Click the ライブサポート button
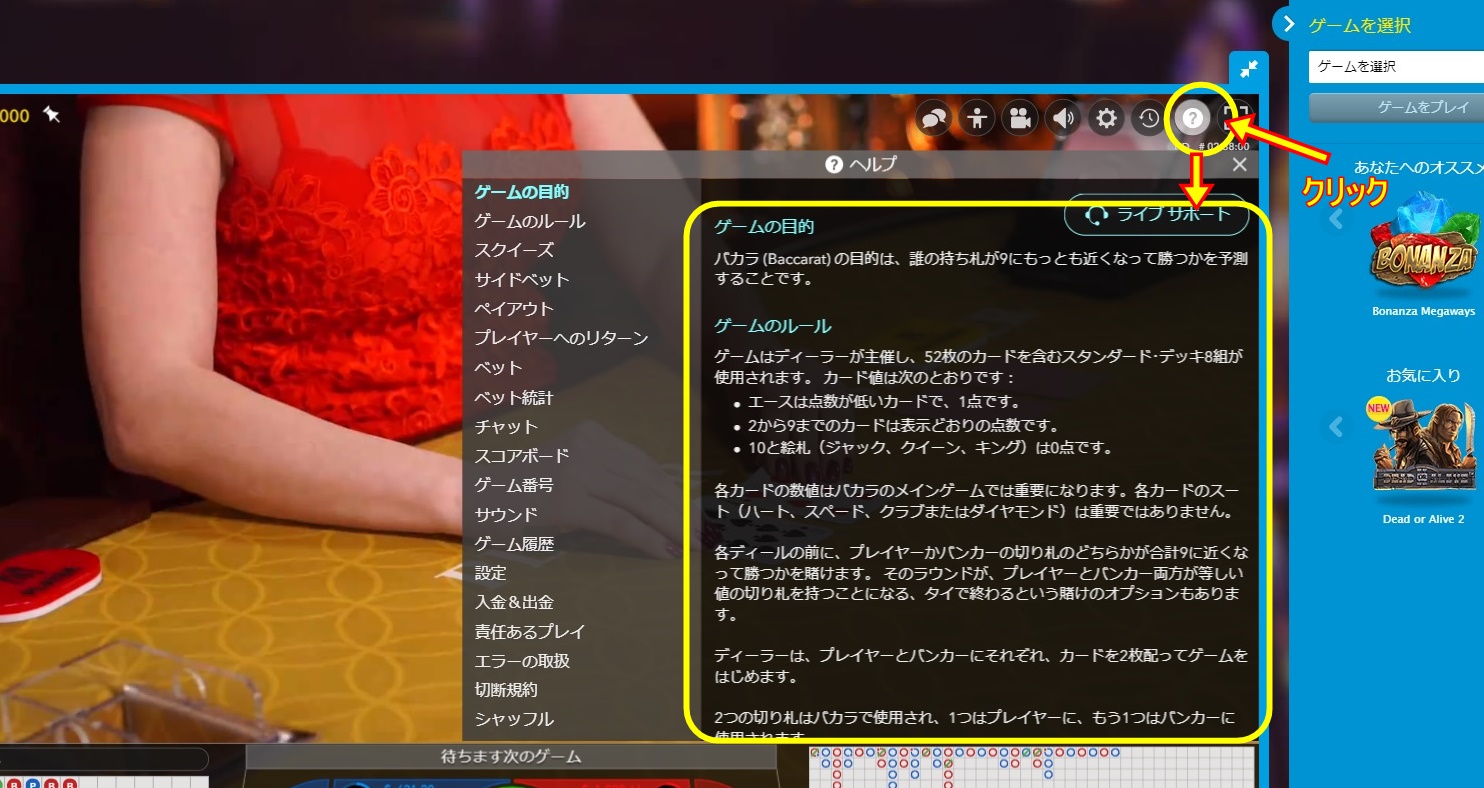Image resolution: width=1484 pixels, height=788 pixels. coord(1157,214)
